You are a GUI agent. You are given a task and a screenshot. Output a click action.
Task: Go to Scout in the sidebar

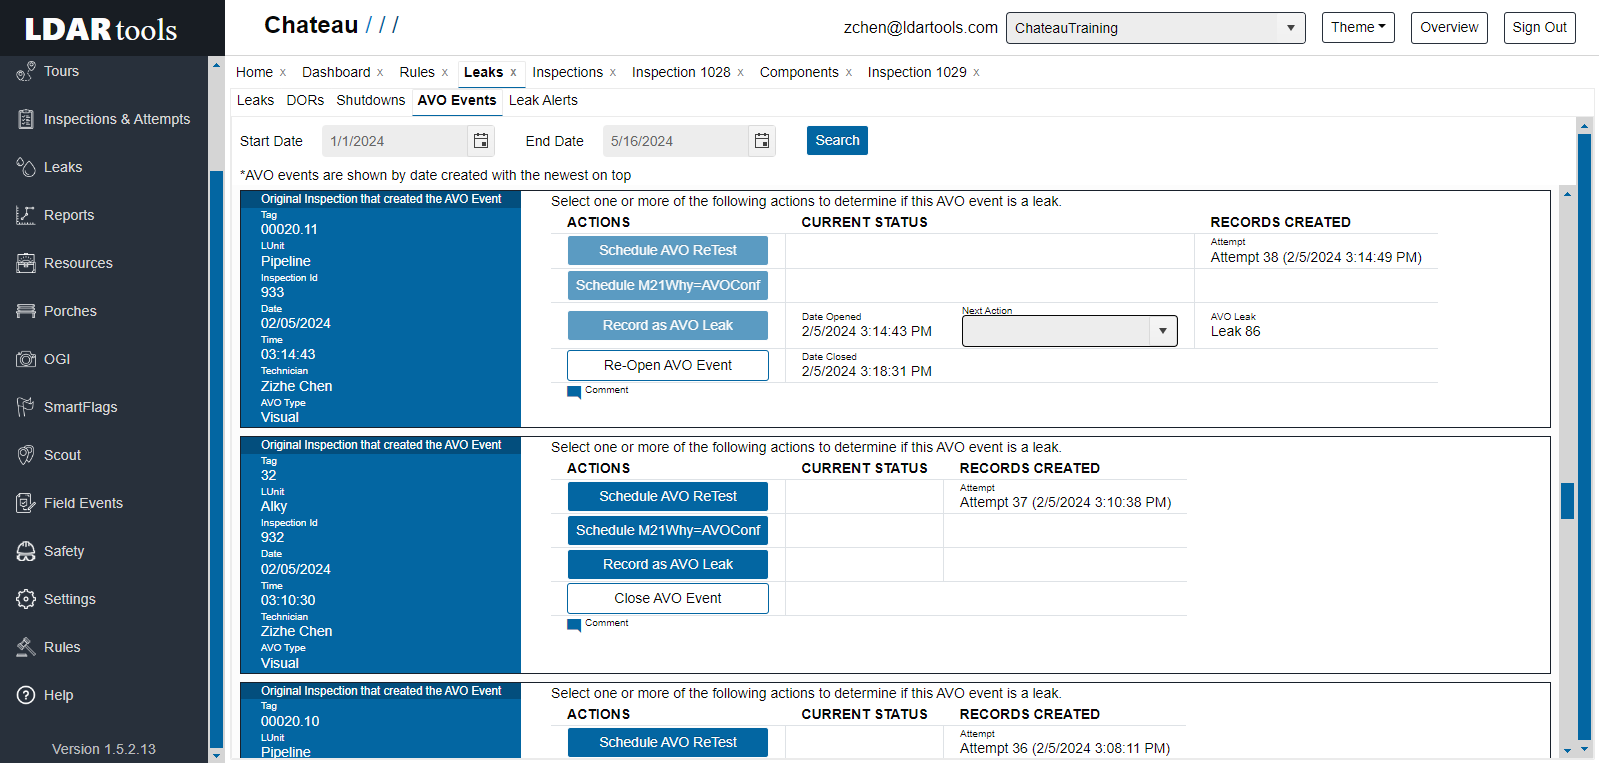tap(62, 455)
